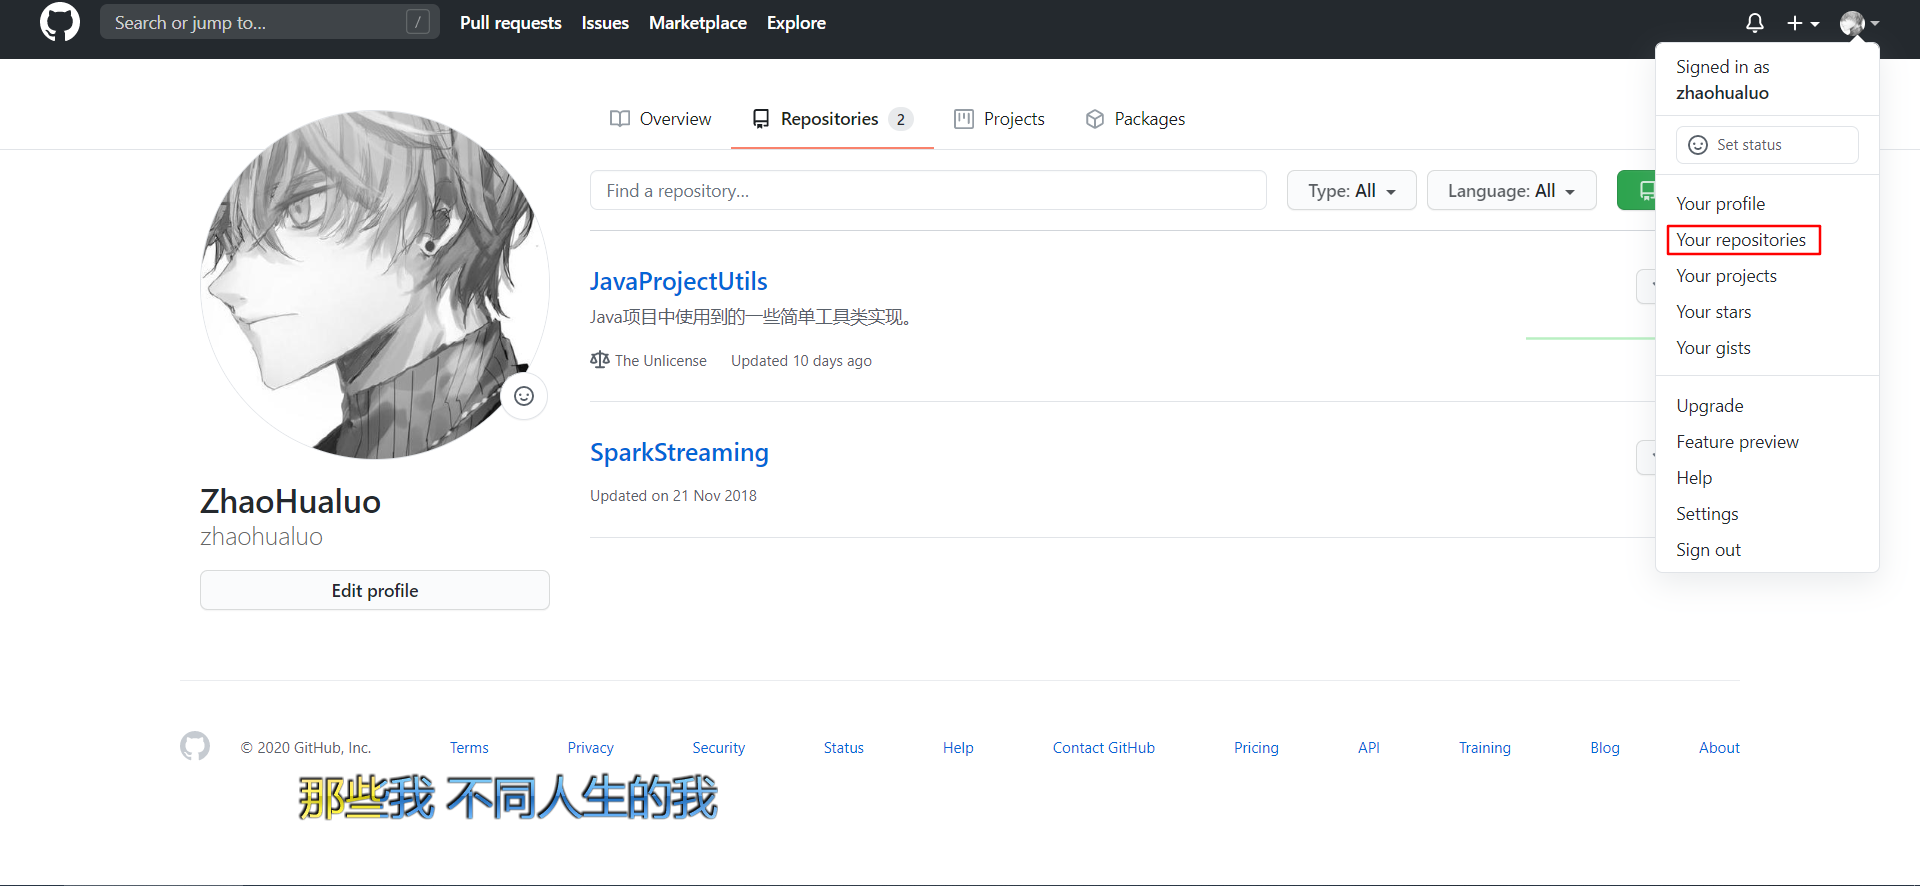Open Issues in top navigation
Screen dimensions: 1920x886
pos(605,23)
